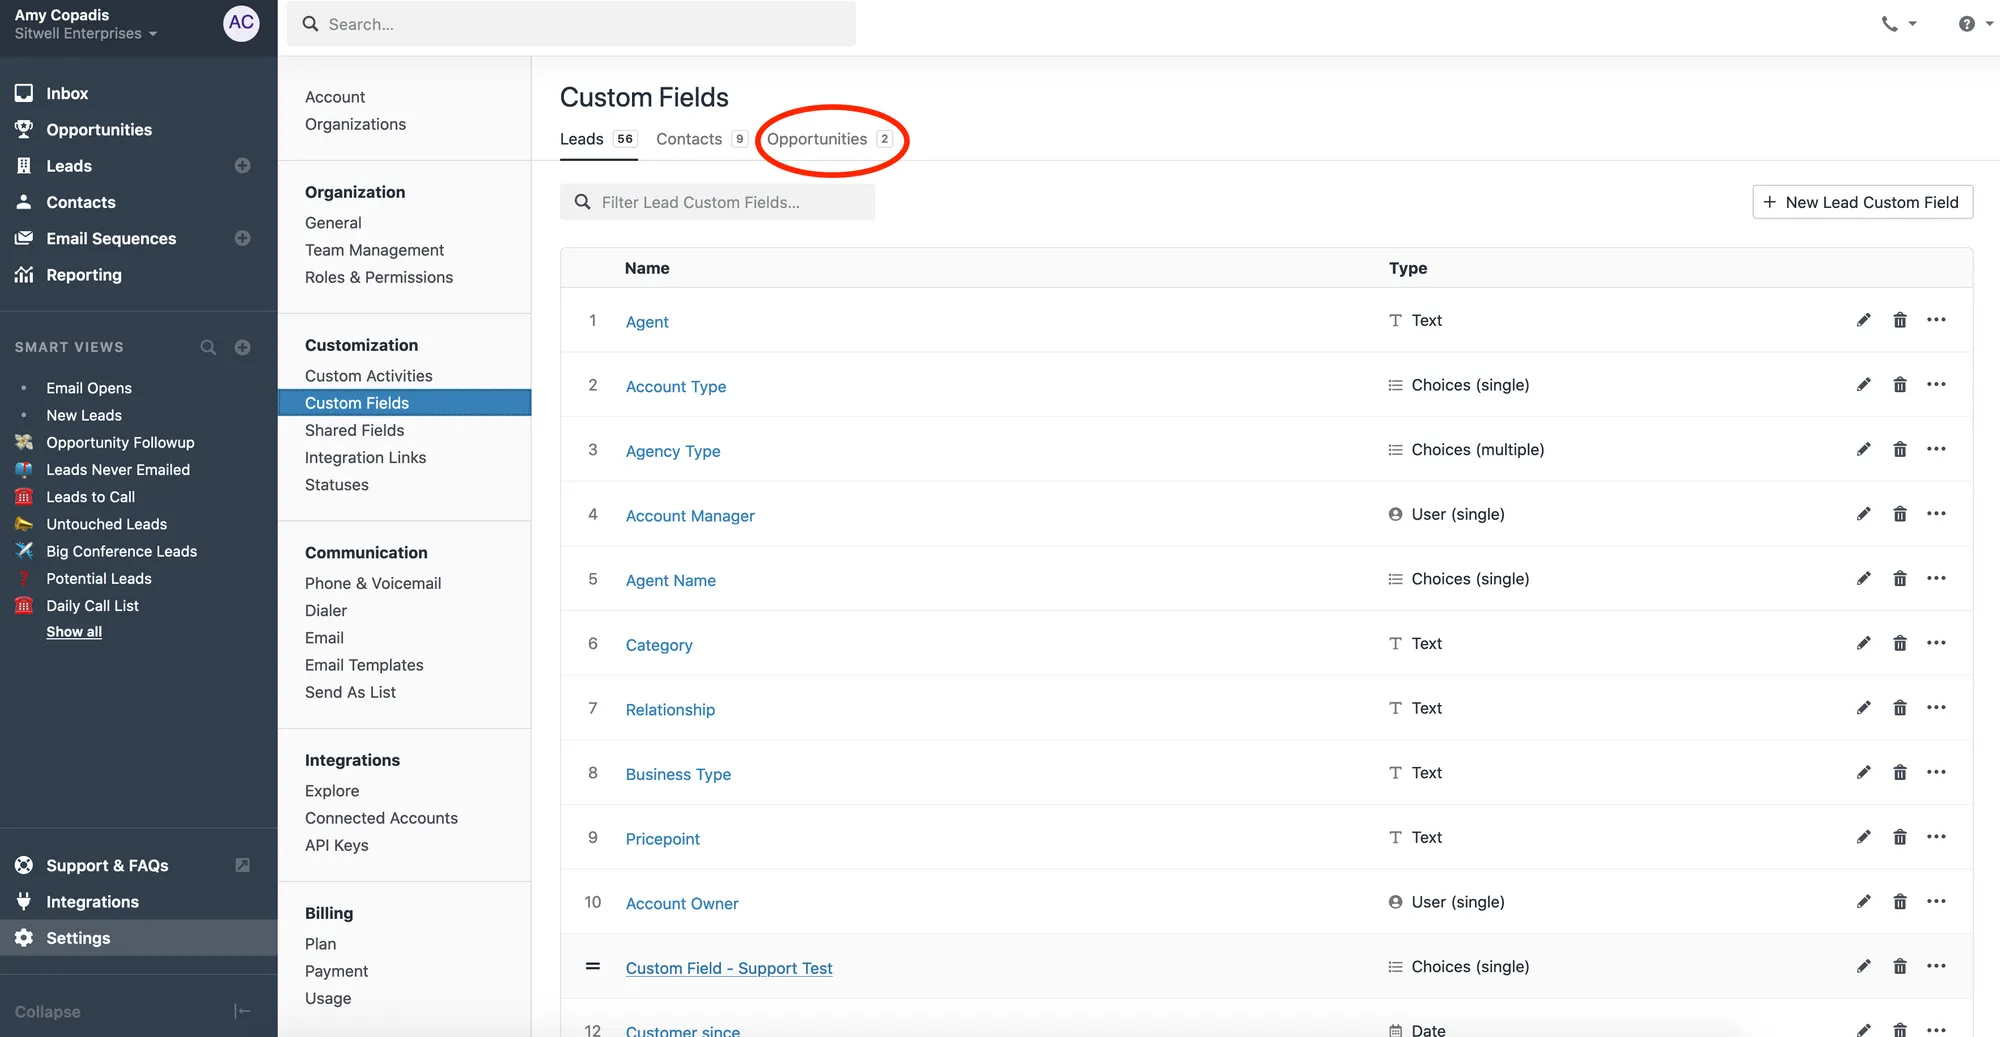Open the Sitwell Enterprises organization dropdown
The width and height of the screenshot is (2000, 1037).
click(86, 34)
